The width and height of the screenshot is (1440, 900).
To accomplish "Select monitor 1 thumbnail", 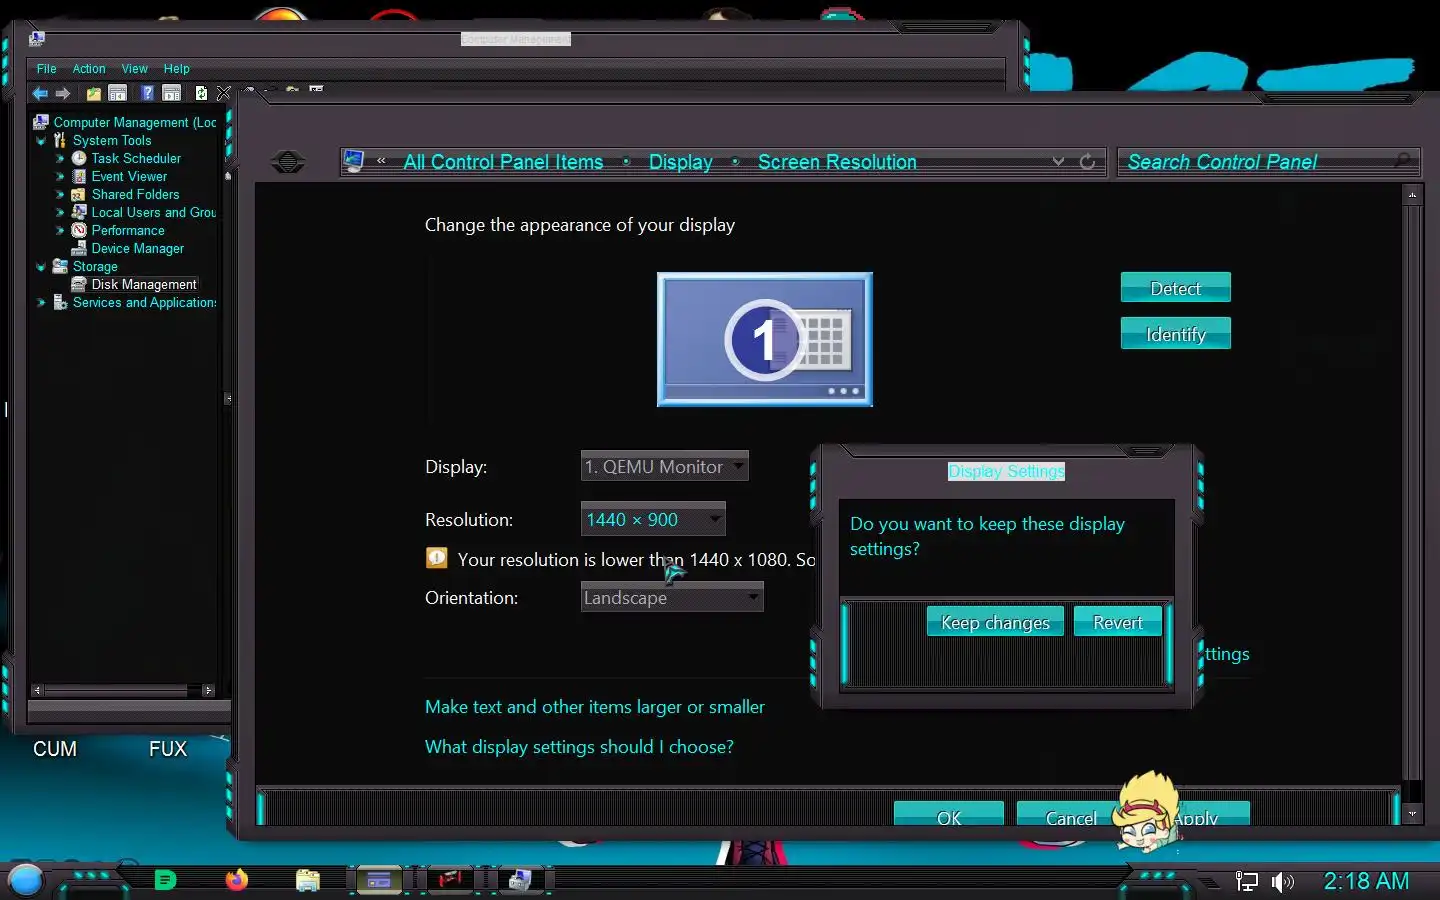I will pyautogui.click(x=765, y=339).
